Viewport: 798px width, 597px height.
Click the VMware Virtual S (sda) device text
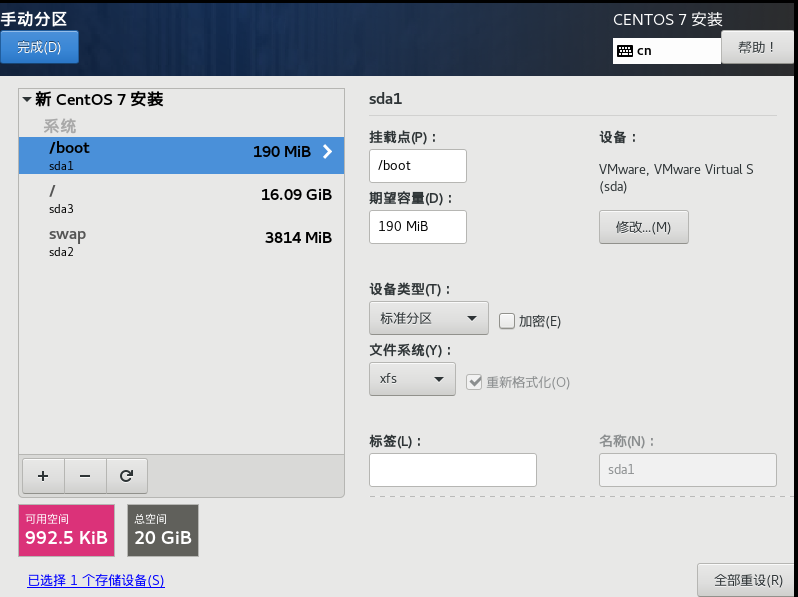coord(676,178)
